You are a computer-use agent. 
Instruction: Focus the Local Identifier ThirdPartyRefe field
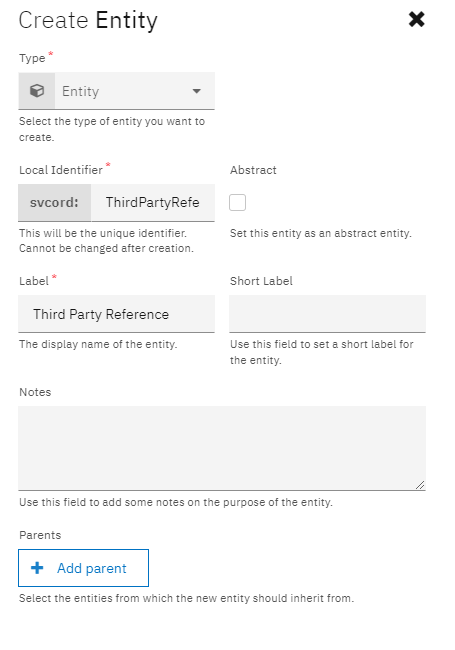coord(152,202)
